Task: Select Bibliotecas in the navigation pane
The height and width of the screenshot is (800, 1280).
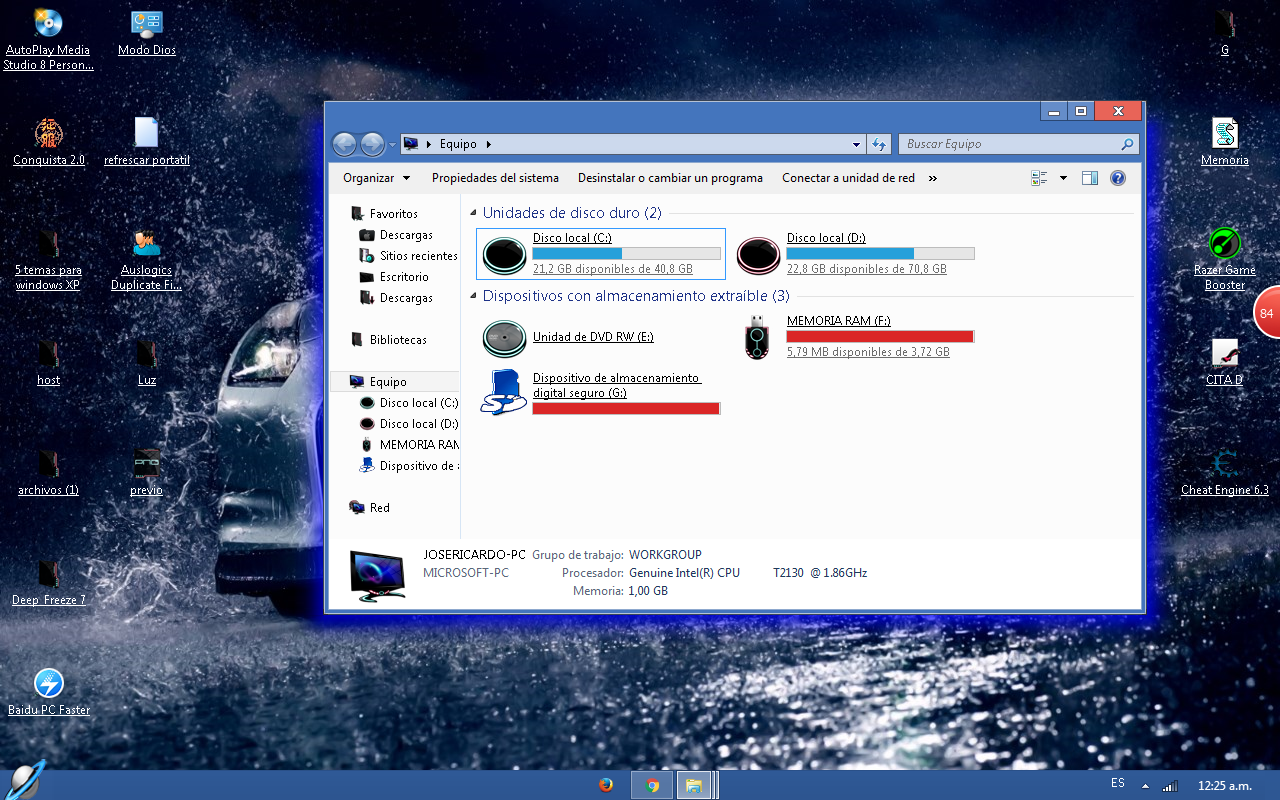Action: [398, 340]
